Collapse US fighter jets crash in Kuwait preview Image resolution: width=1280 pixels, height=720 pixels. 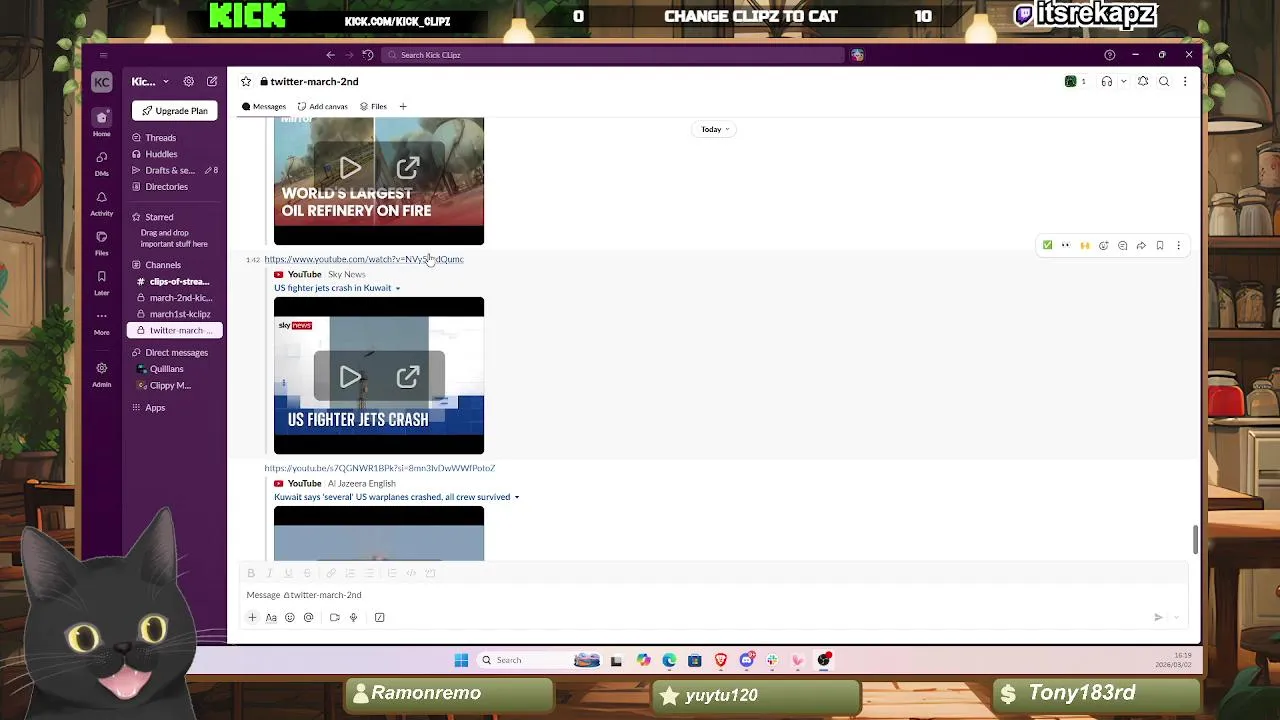(397, 288)
